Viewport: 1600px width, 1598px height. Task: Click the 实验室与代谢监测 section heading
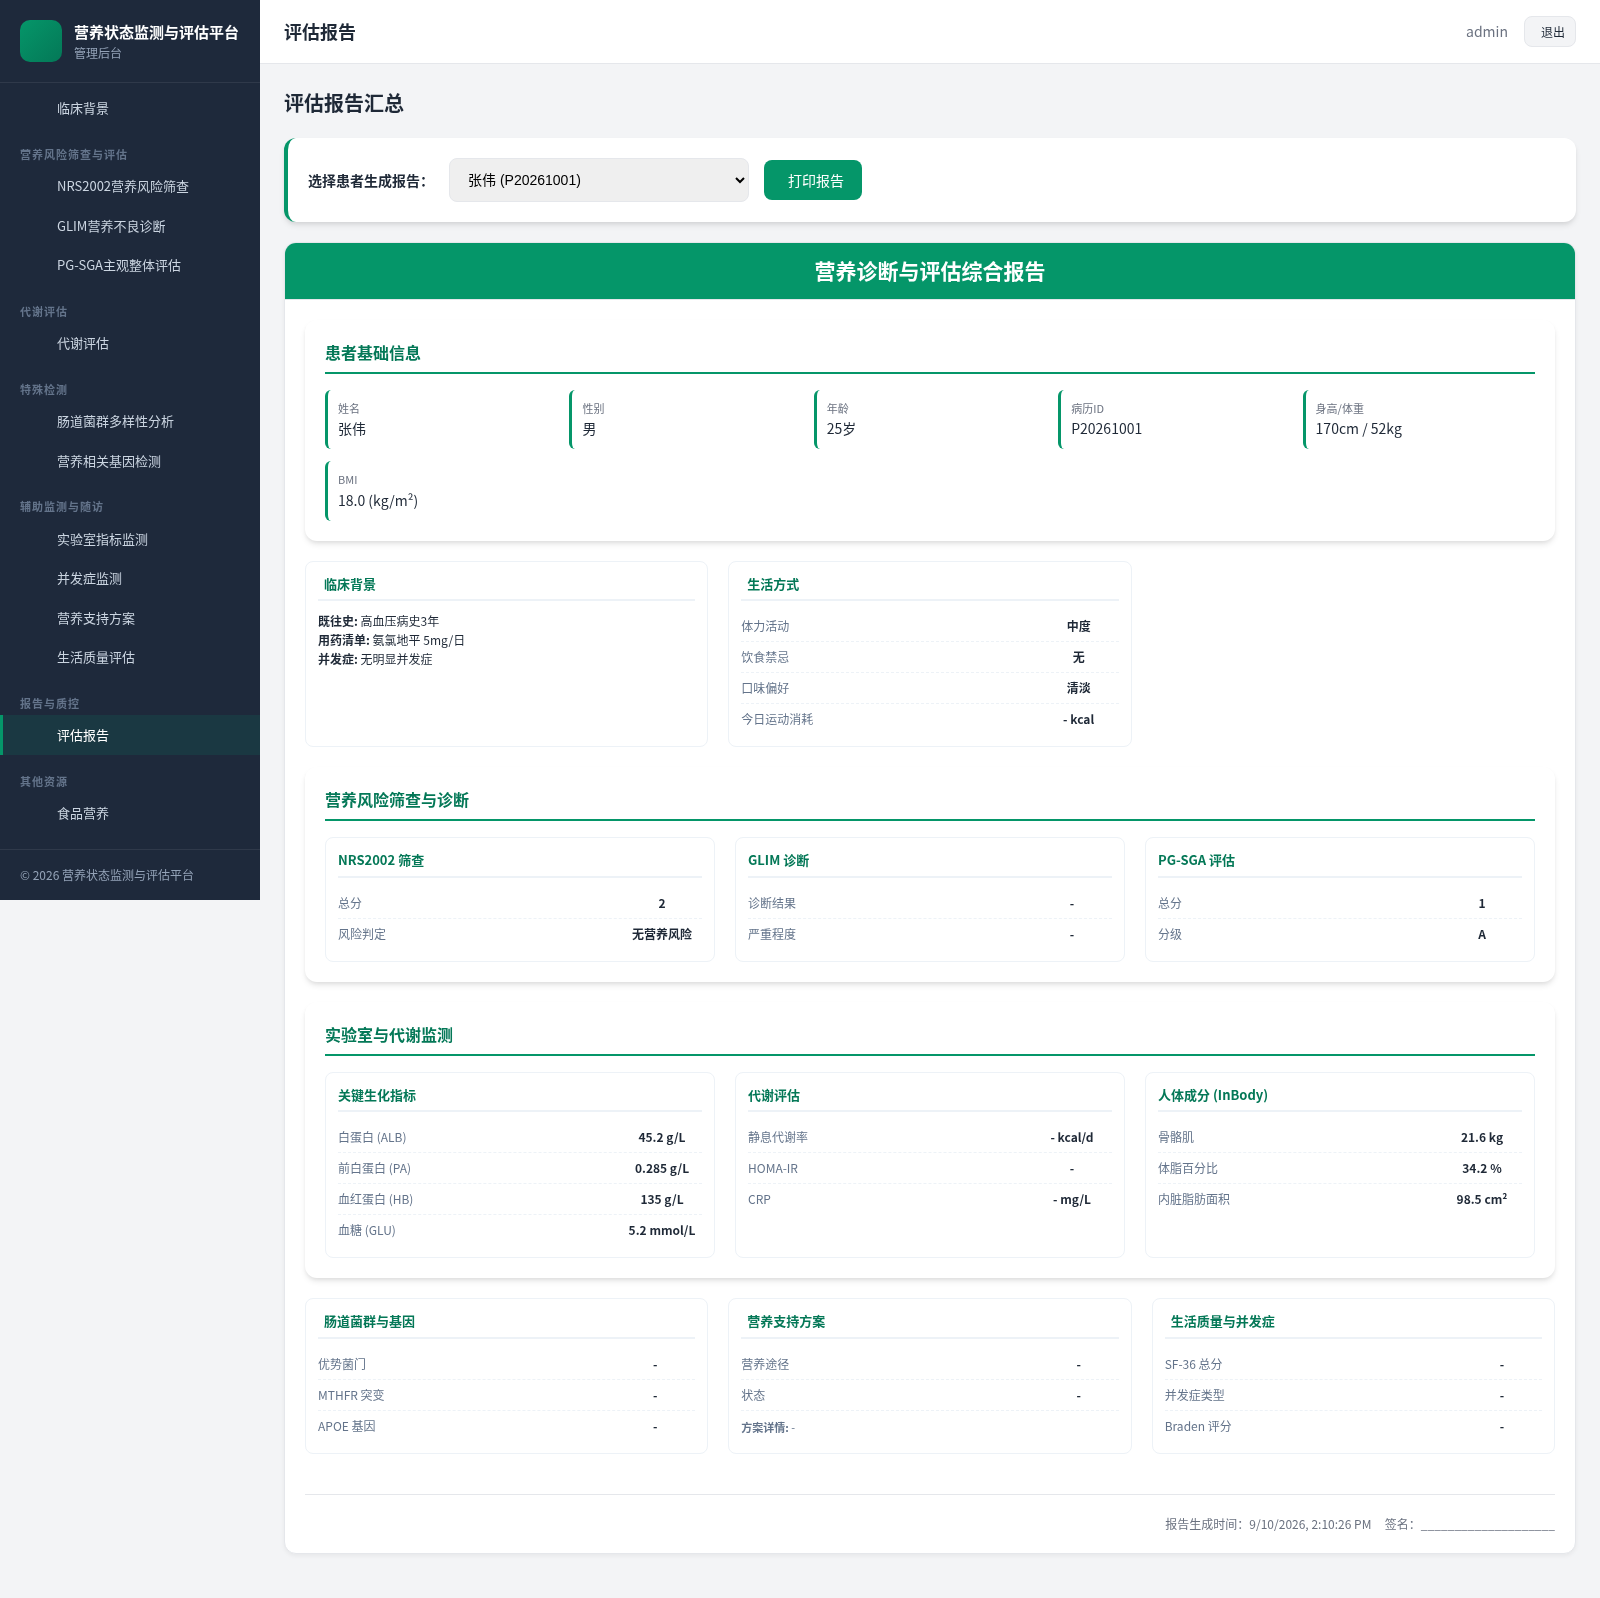click(389, 1035)
